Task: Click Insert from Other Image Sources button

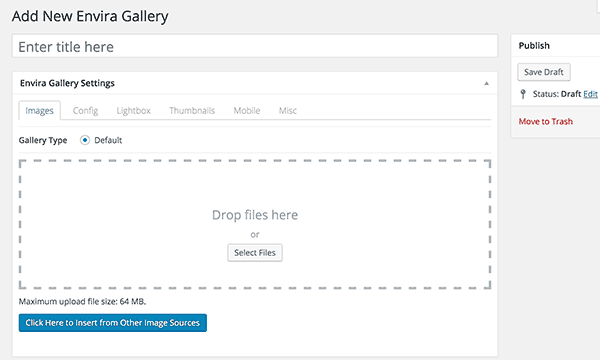Action: click(x=113, y=323)
